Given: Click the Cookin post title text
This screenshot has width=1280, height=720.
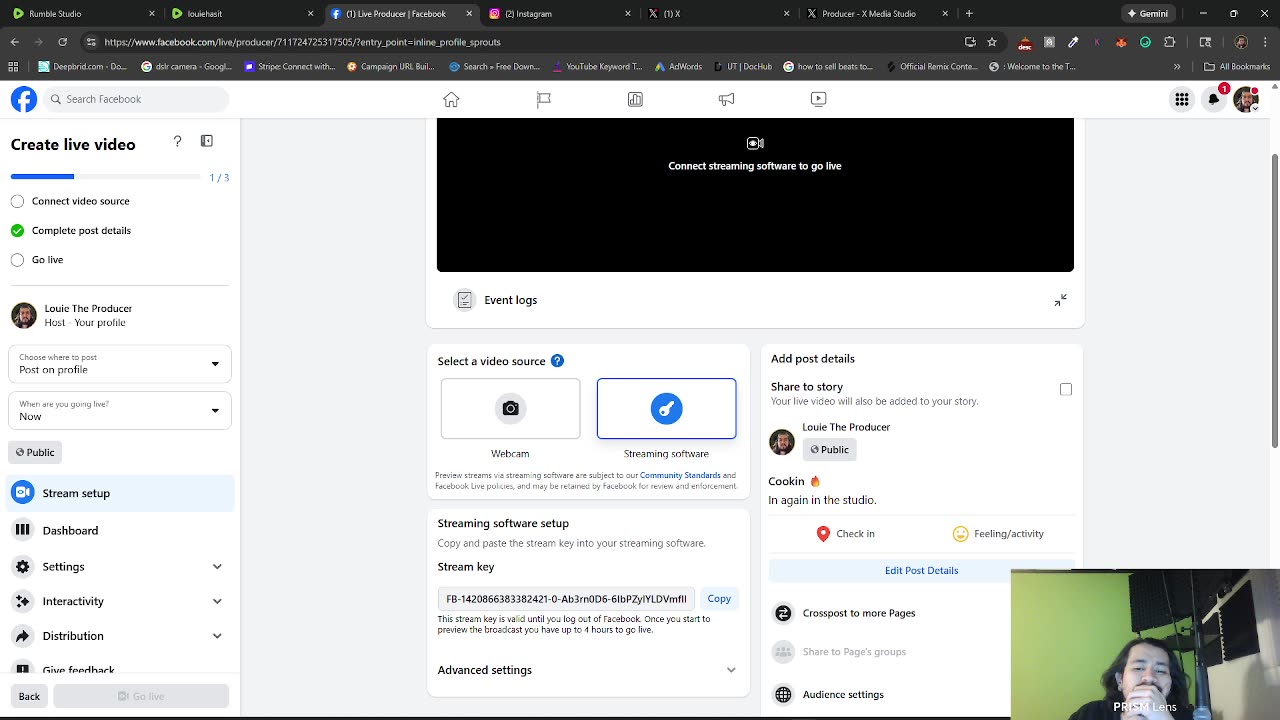Looking at the screenshot, I should [x=794, y=481].
